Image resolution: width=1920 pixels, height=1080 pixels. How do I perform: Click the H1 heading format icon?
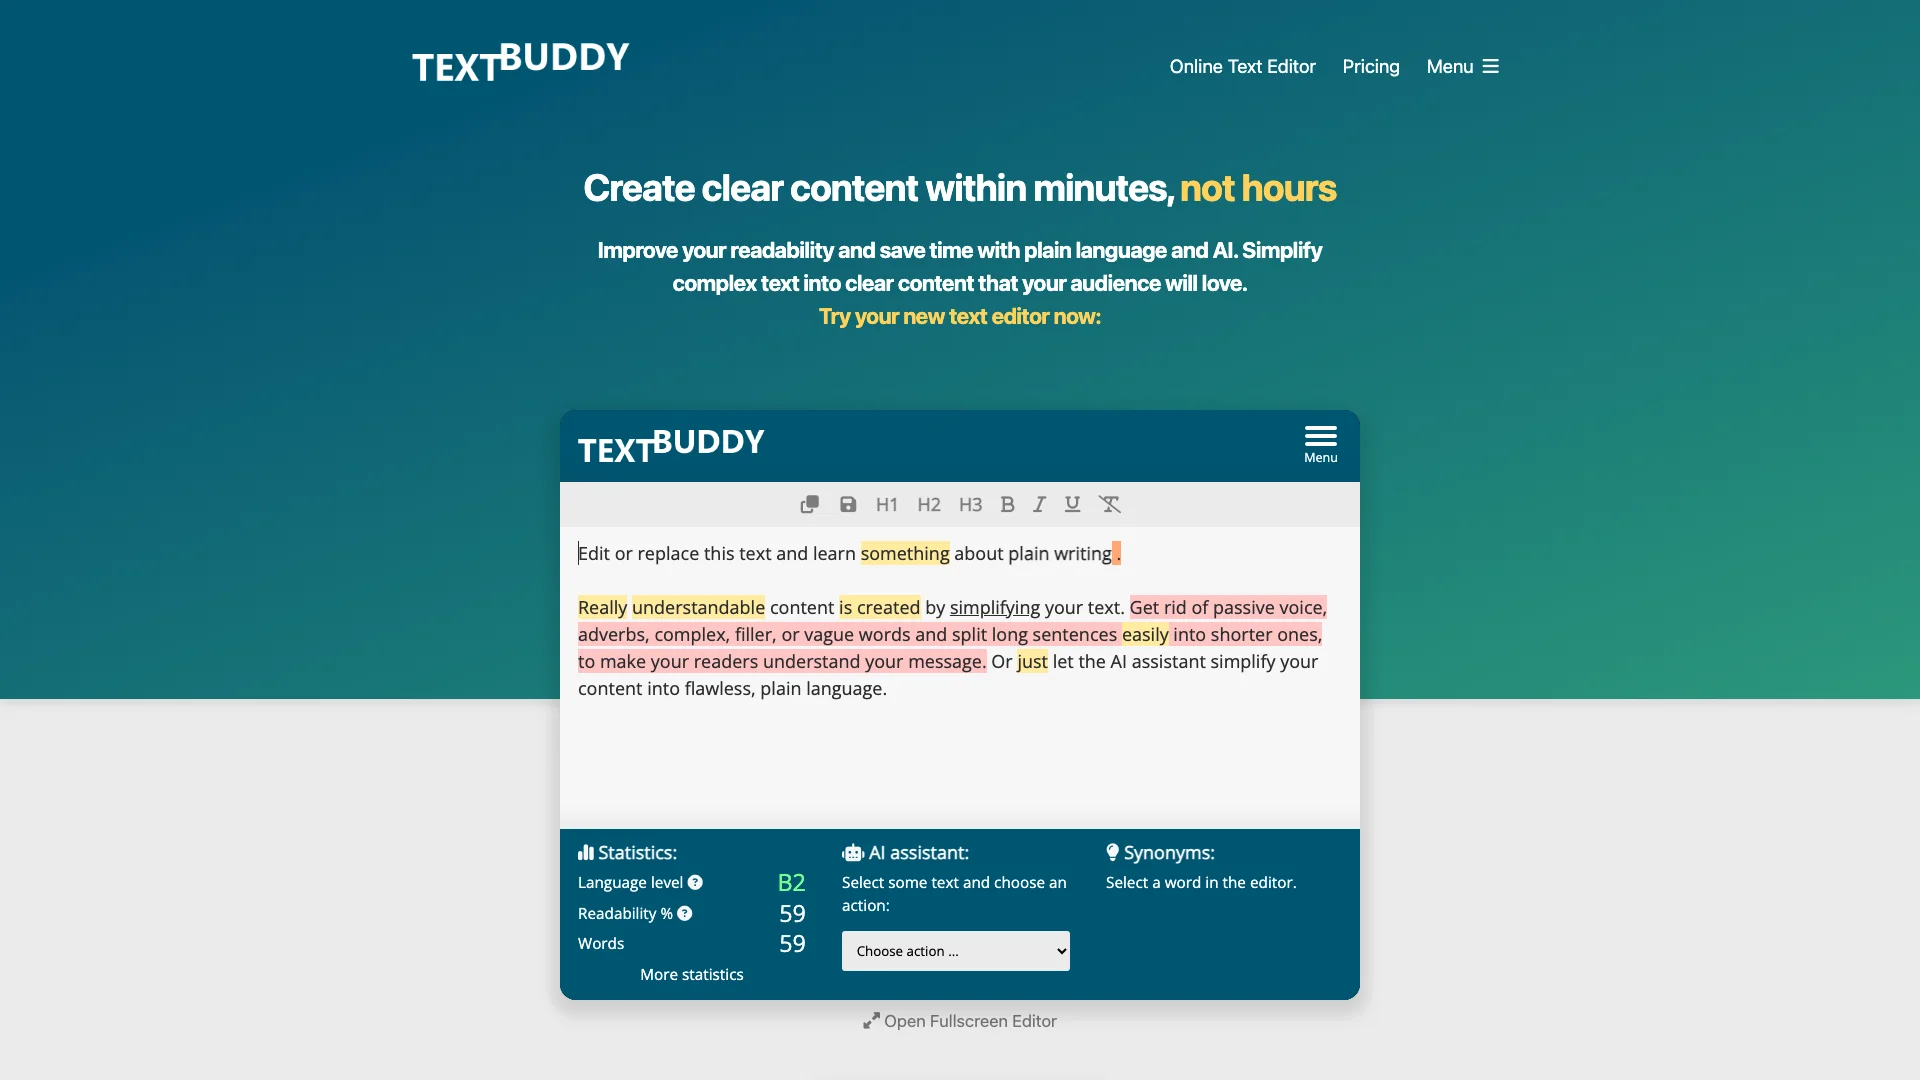(x=886, y=504)
